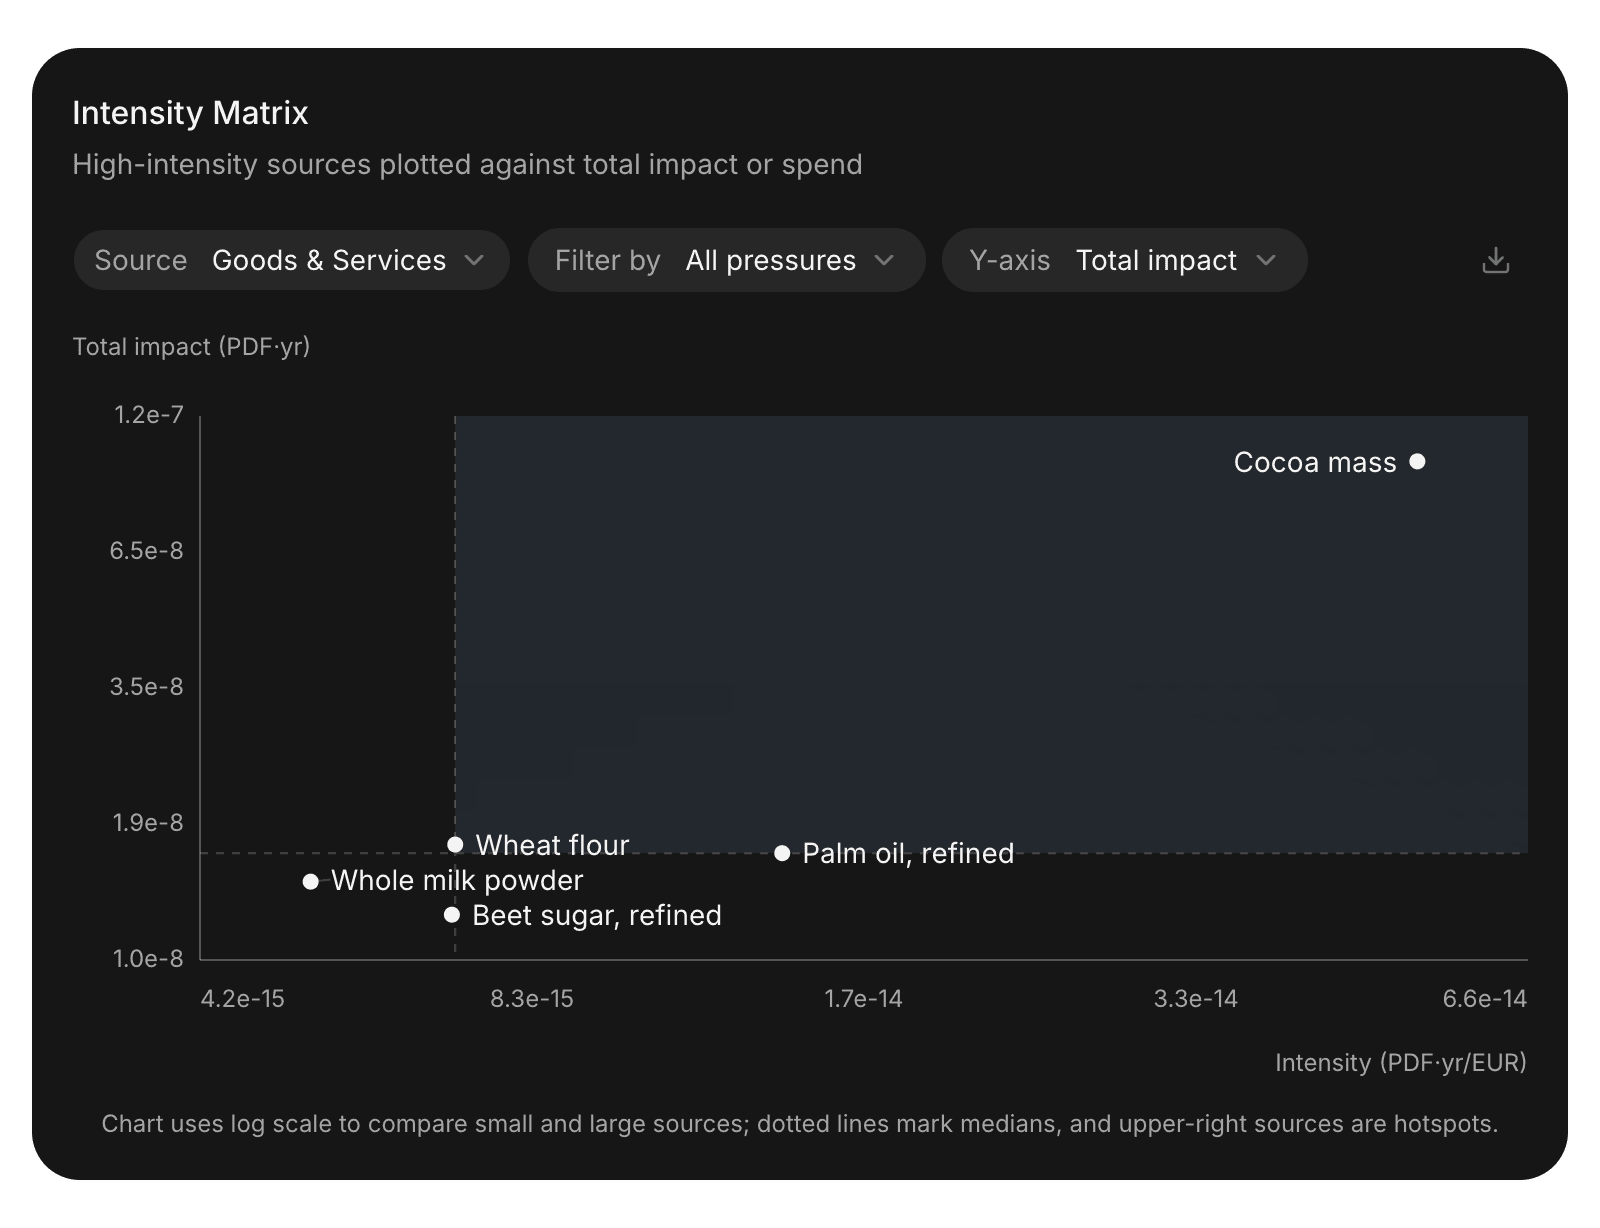This screenshot has width=1600, height=1228.
Task: Click the log scale explanation footnote
Action: [x=800, y=1124]
